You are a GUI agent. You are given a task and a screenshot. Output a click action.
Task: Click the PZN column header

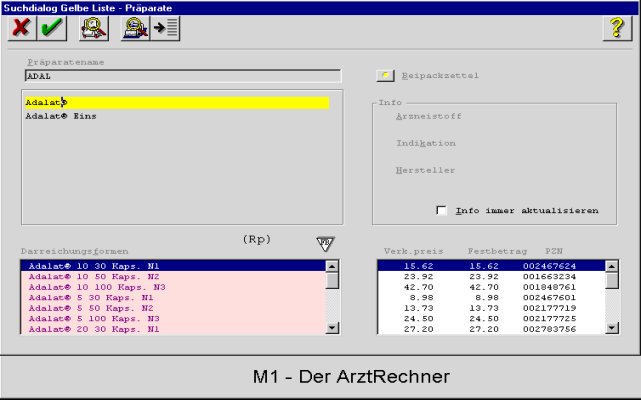[554, 251]
